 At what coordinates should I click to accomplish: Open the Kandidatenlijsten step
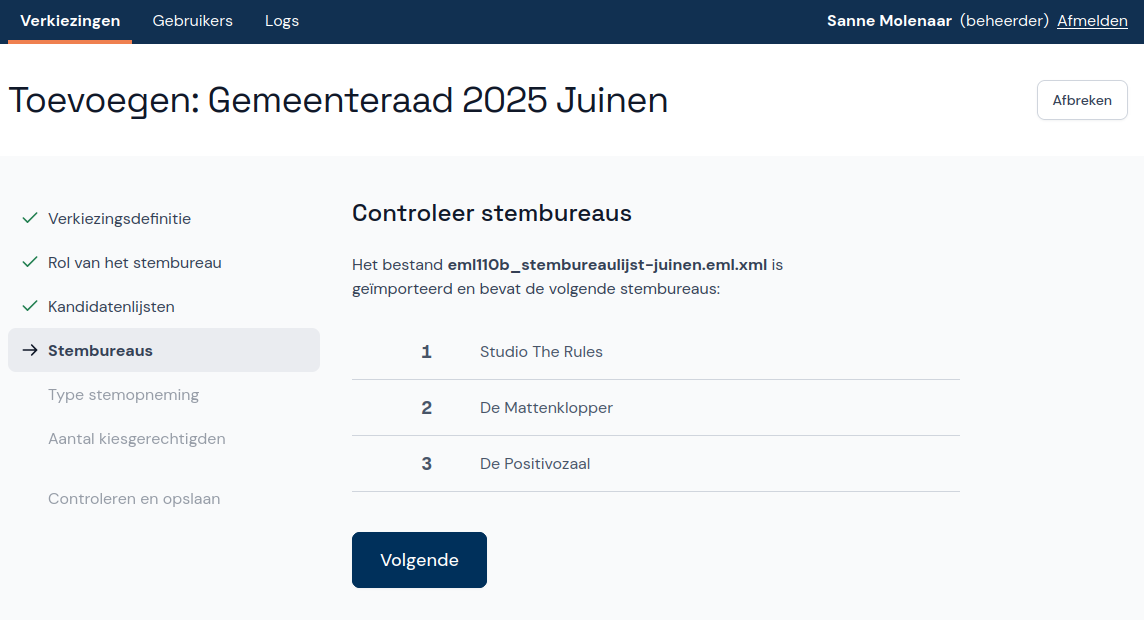pos(111,306)
